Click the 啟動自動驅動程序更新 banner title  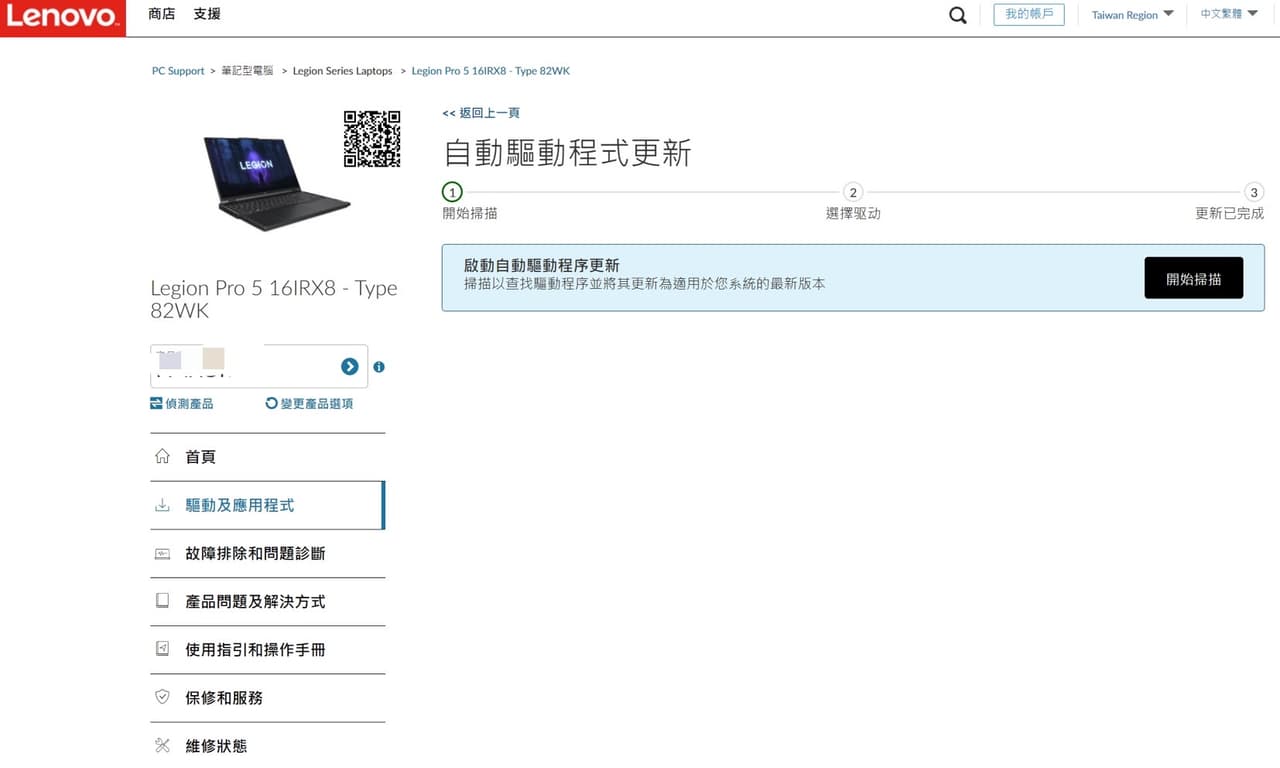pos(542,265)
